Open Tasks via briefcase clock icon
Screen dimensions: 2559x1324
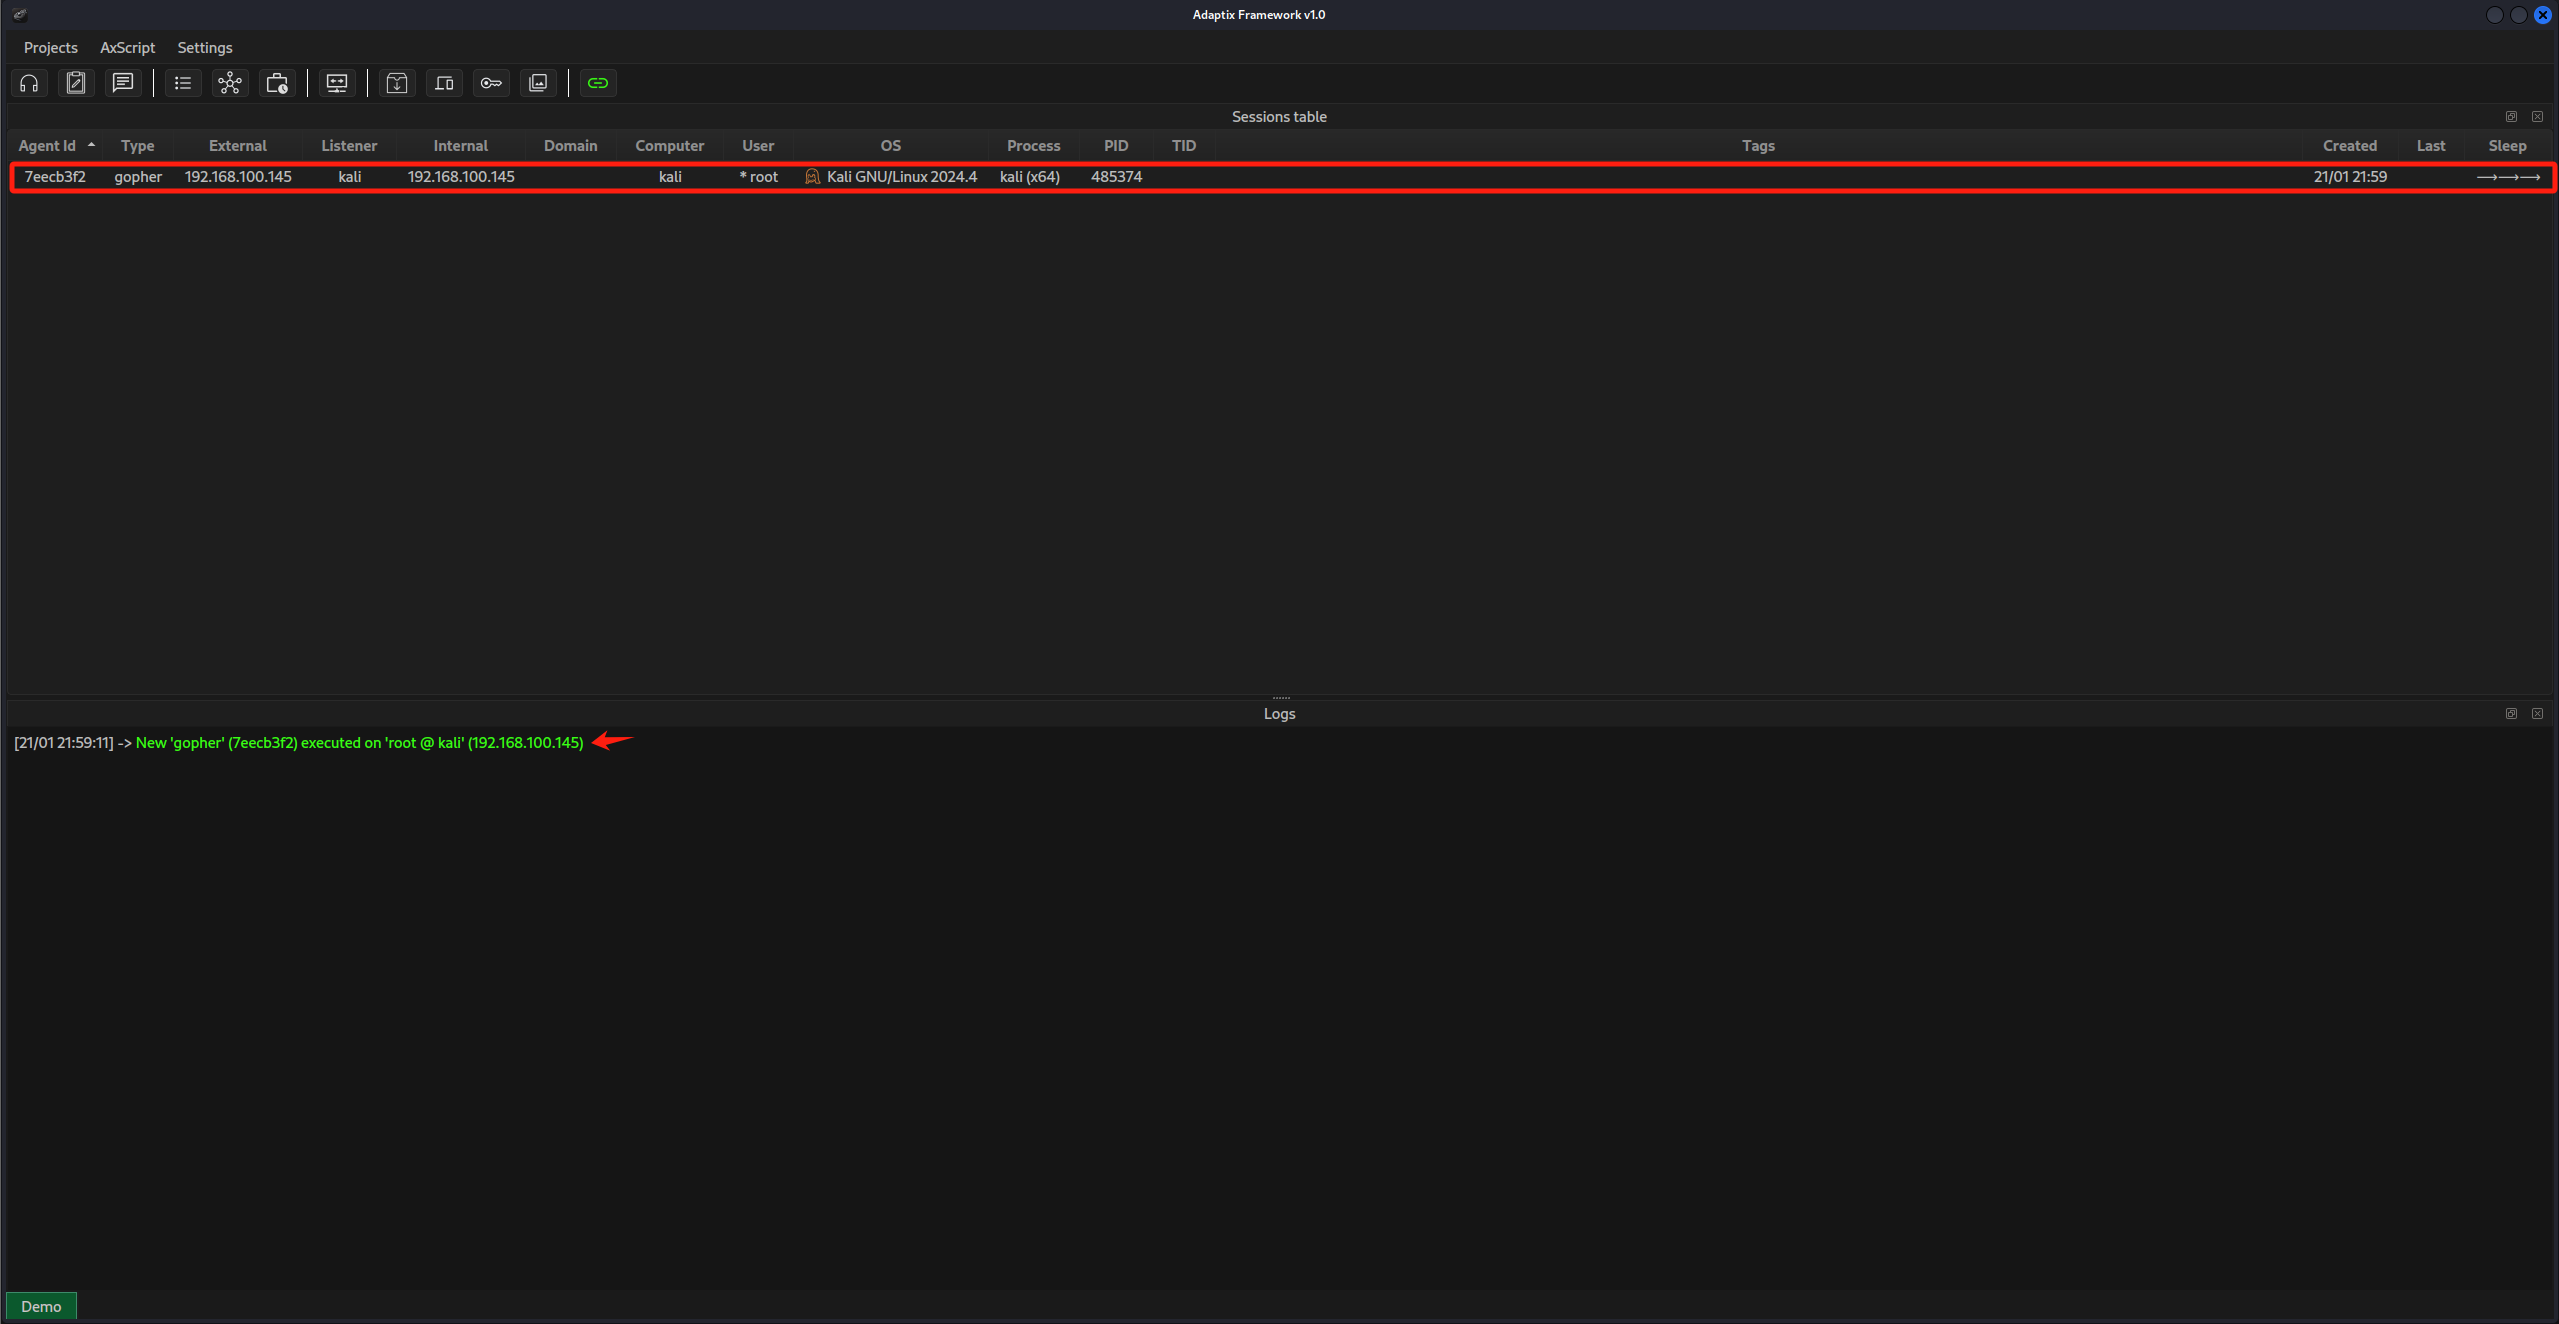click(x=277, y=83)
